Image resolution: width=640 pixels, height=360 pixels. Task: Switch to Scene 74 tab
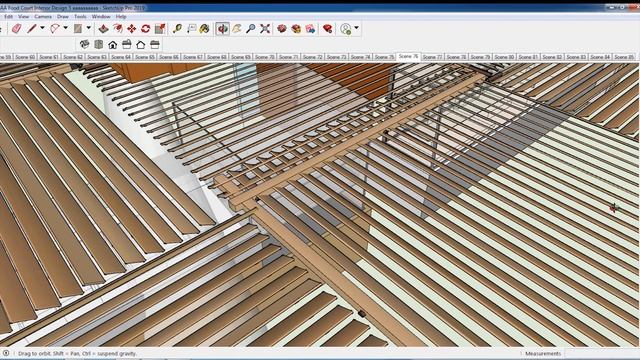coord(360,57)
